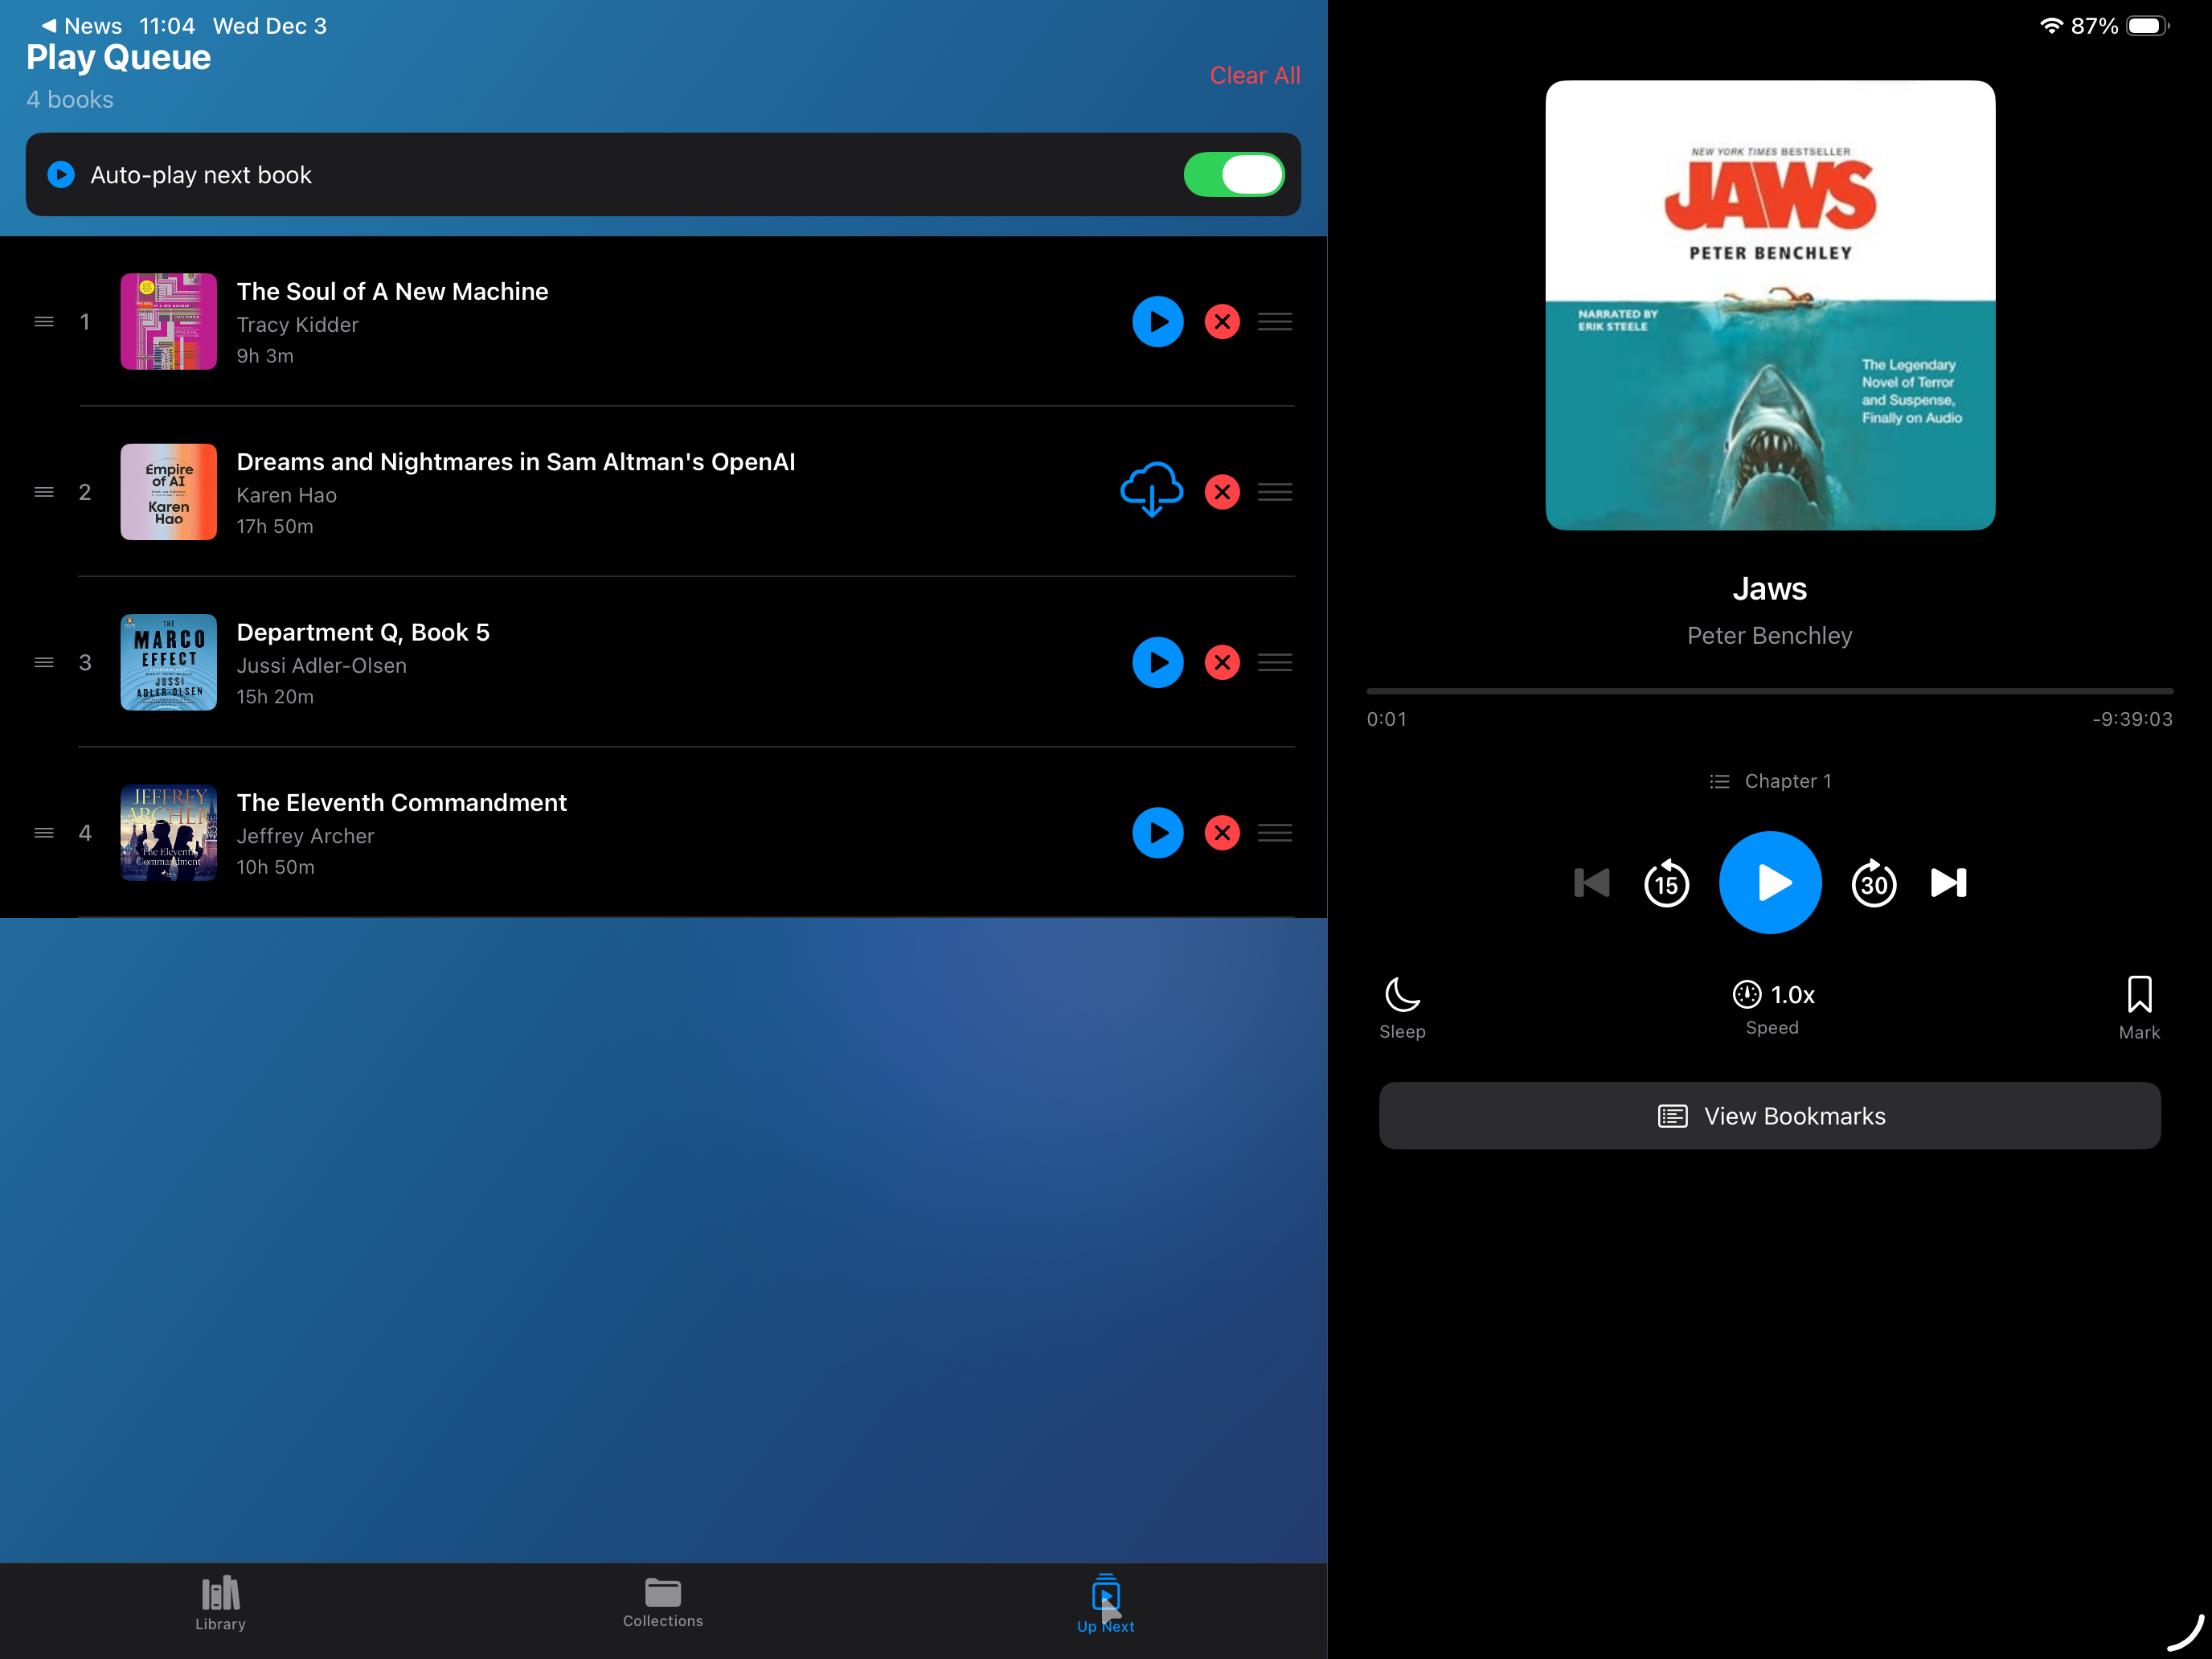Play The Eleventh Commandment
Screen dimensions: 2212x1659
(x=1157, y=833)
